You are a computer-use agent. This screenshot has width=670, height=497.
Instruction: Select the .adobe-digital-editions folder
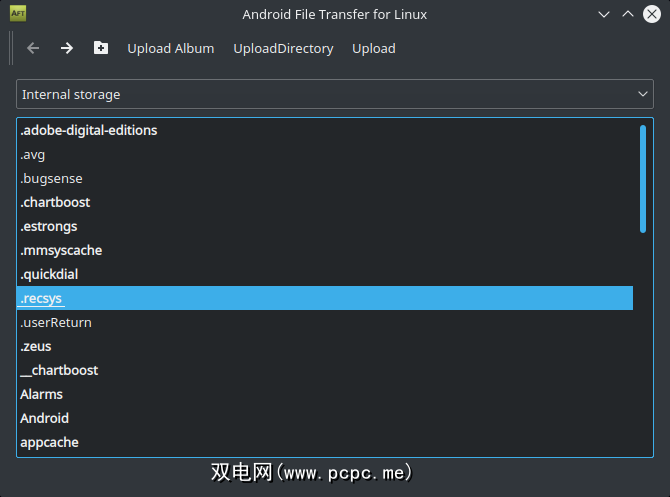89,130
